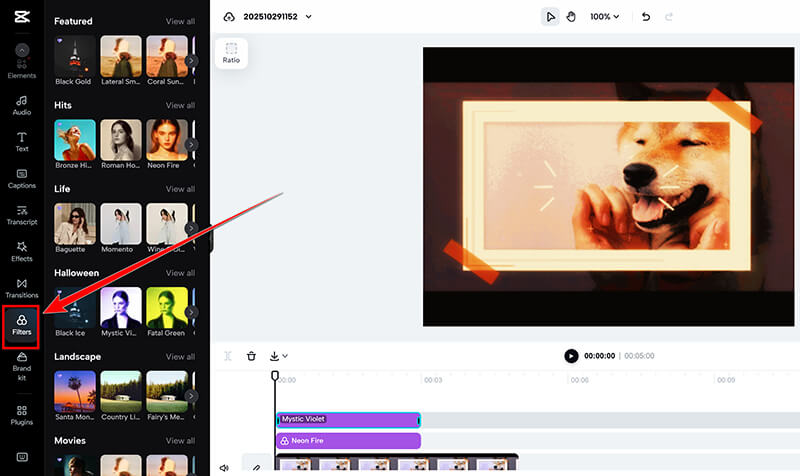The height and width of the screenshot is (476, 800).
Task: Open the Transitions panel
Action: pyautogui.click(x=21, y=288)
